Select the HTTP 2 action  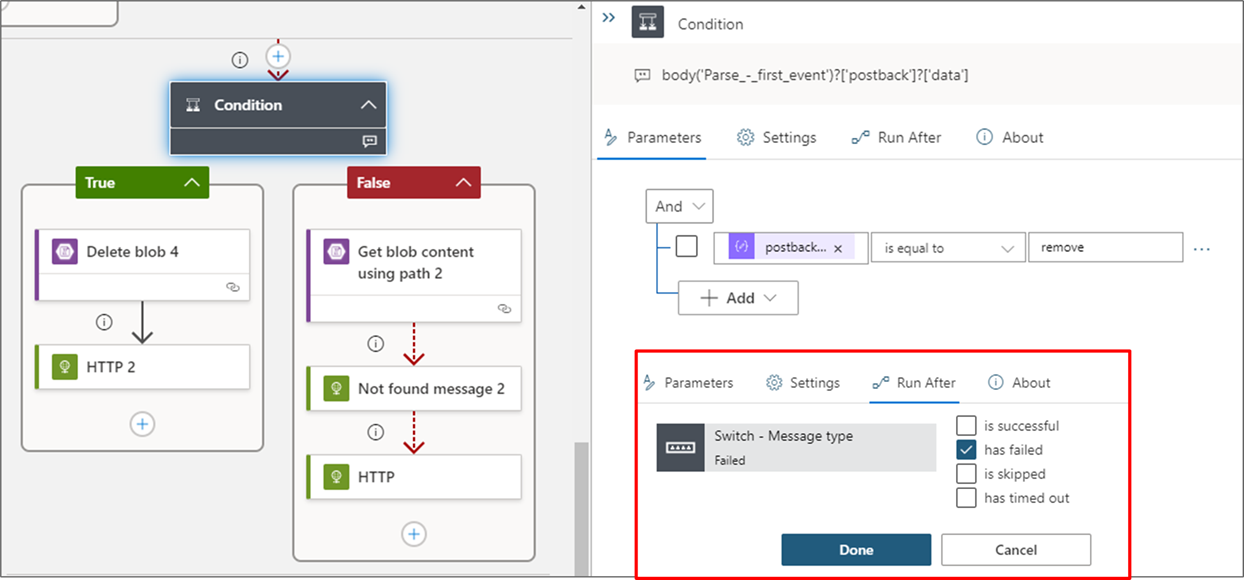pyautogui.click(x=142, y=367)
